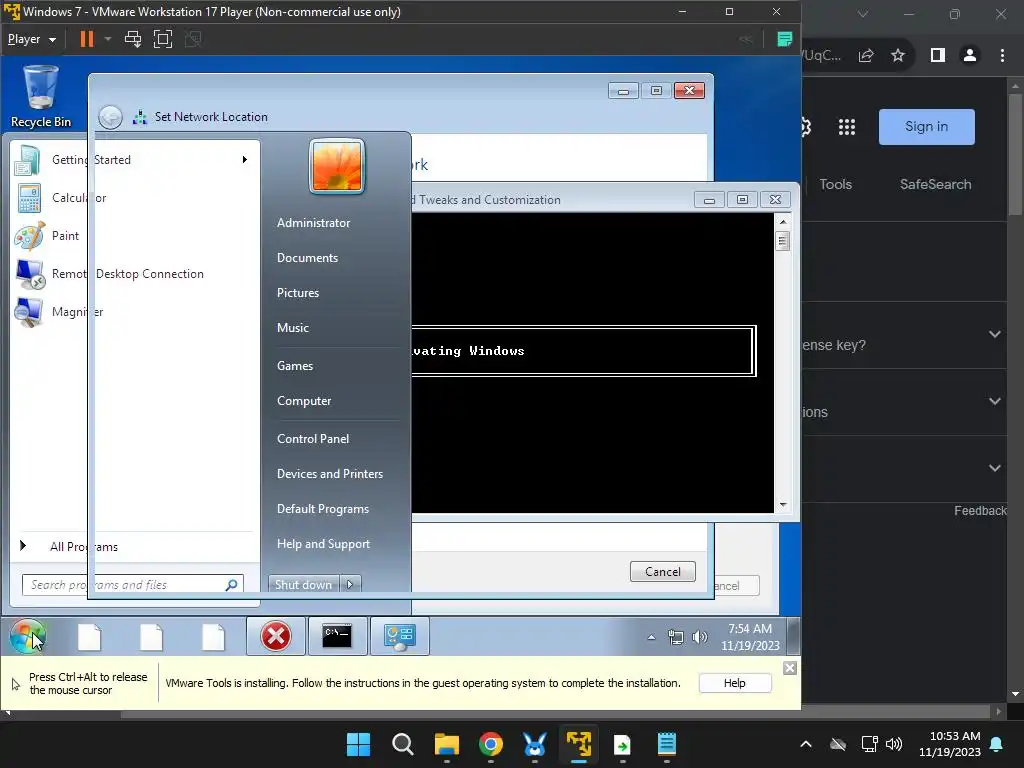Click the Search programs and files box

pyautogui.click(x=133, y=584)
